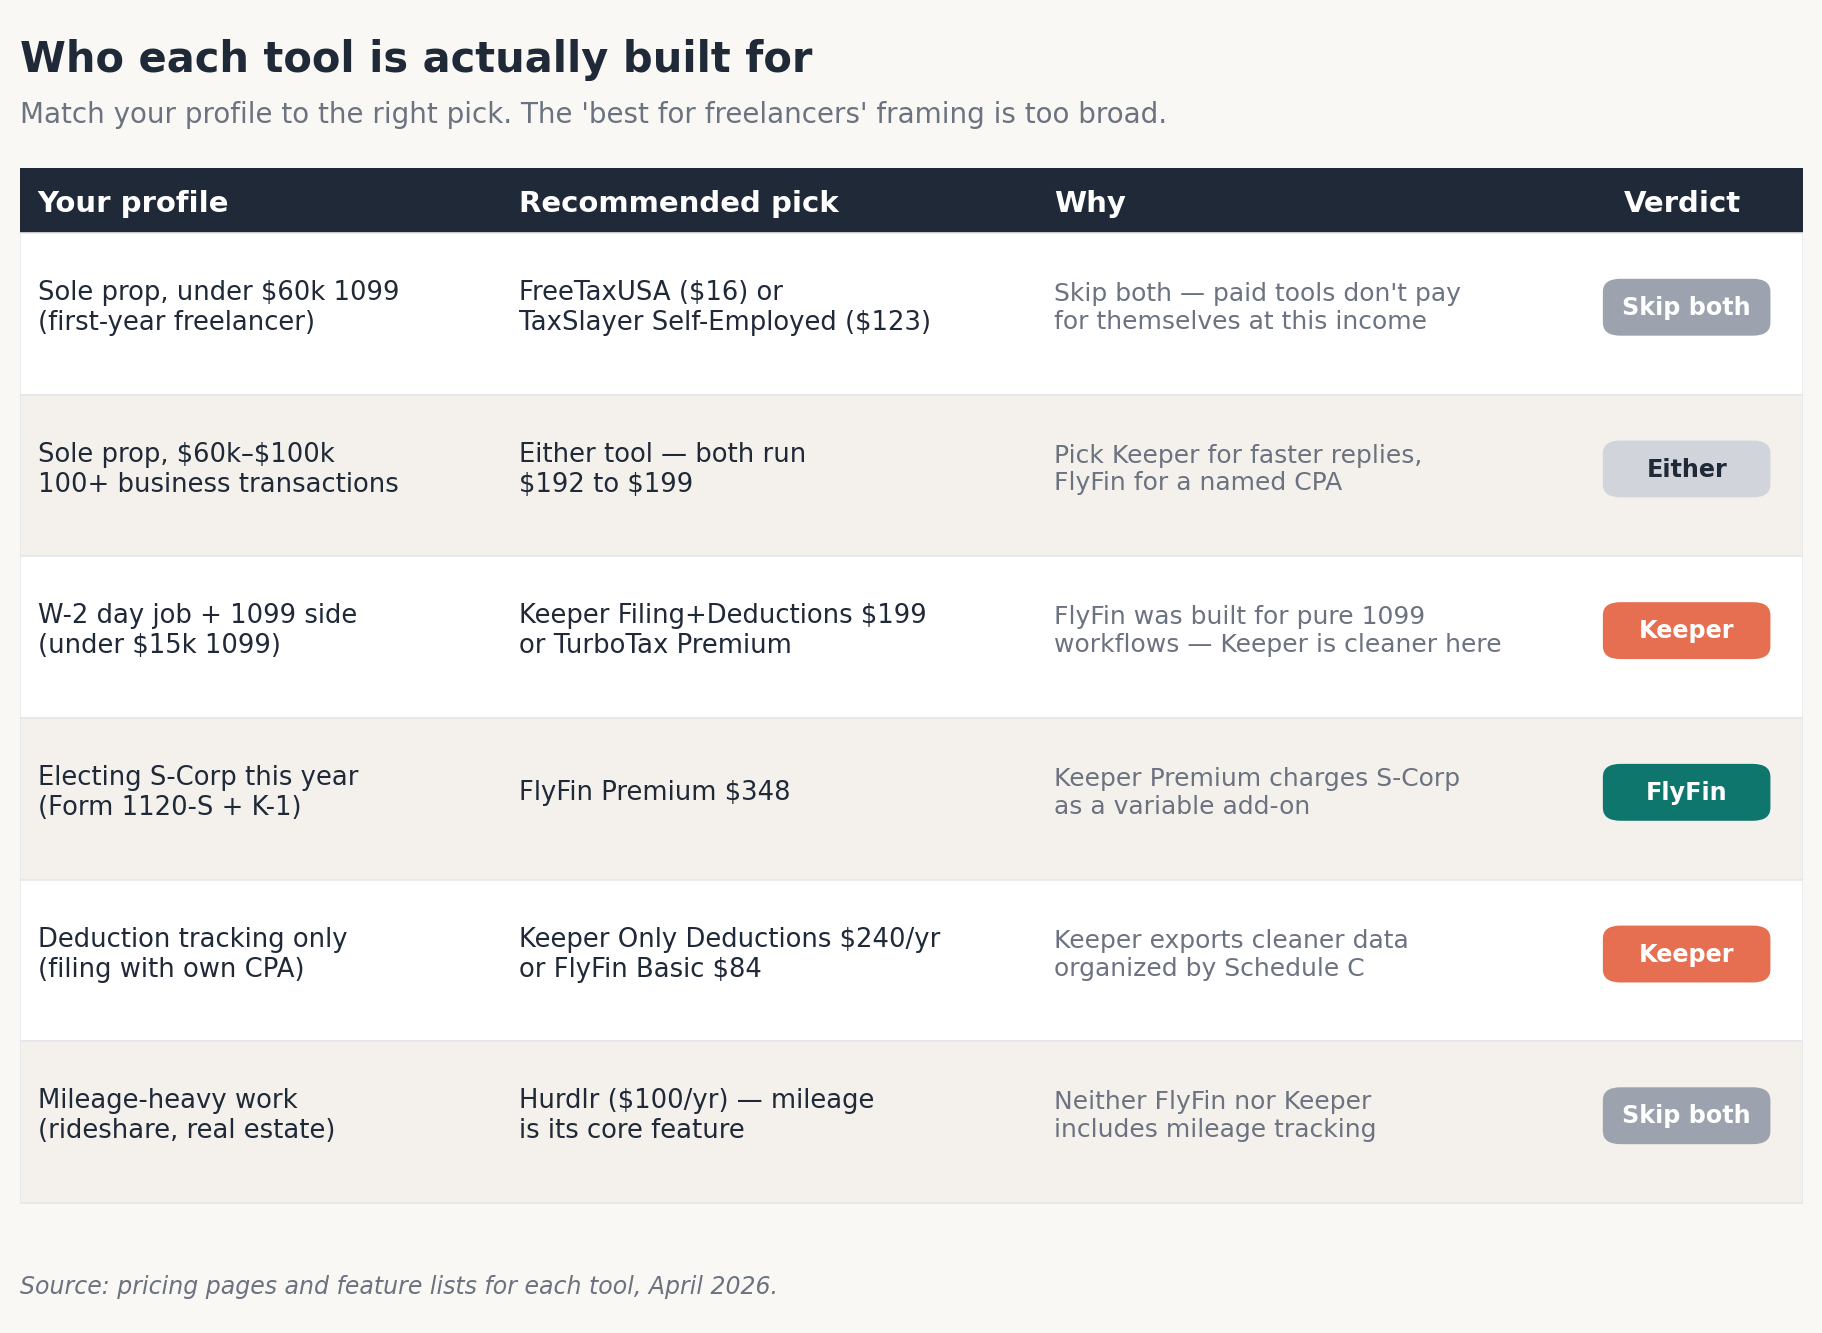
Task: Click the 'Either' verdict badge
Action: [1686, 469]
